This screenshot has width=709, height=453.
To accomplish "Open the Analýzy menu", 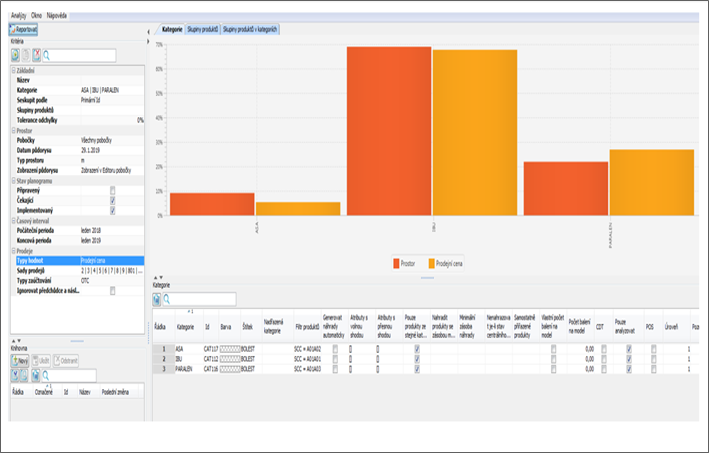I will click(x=19, y=18).
